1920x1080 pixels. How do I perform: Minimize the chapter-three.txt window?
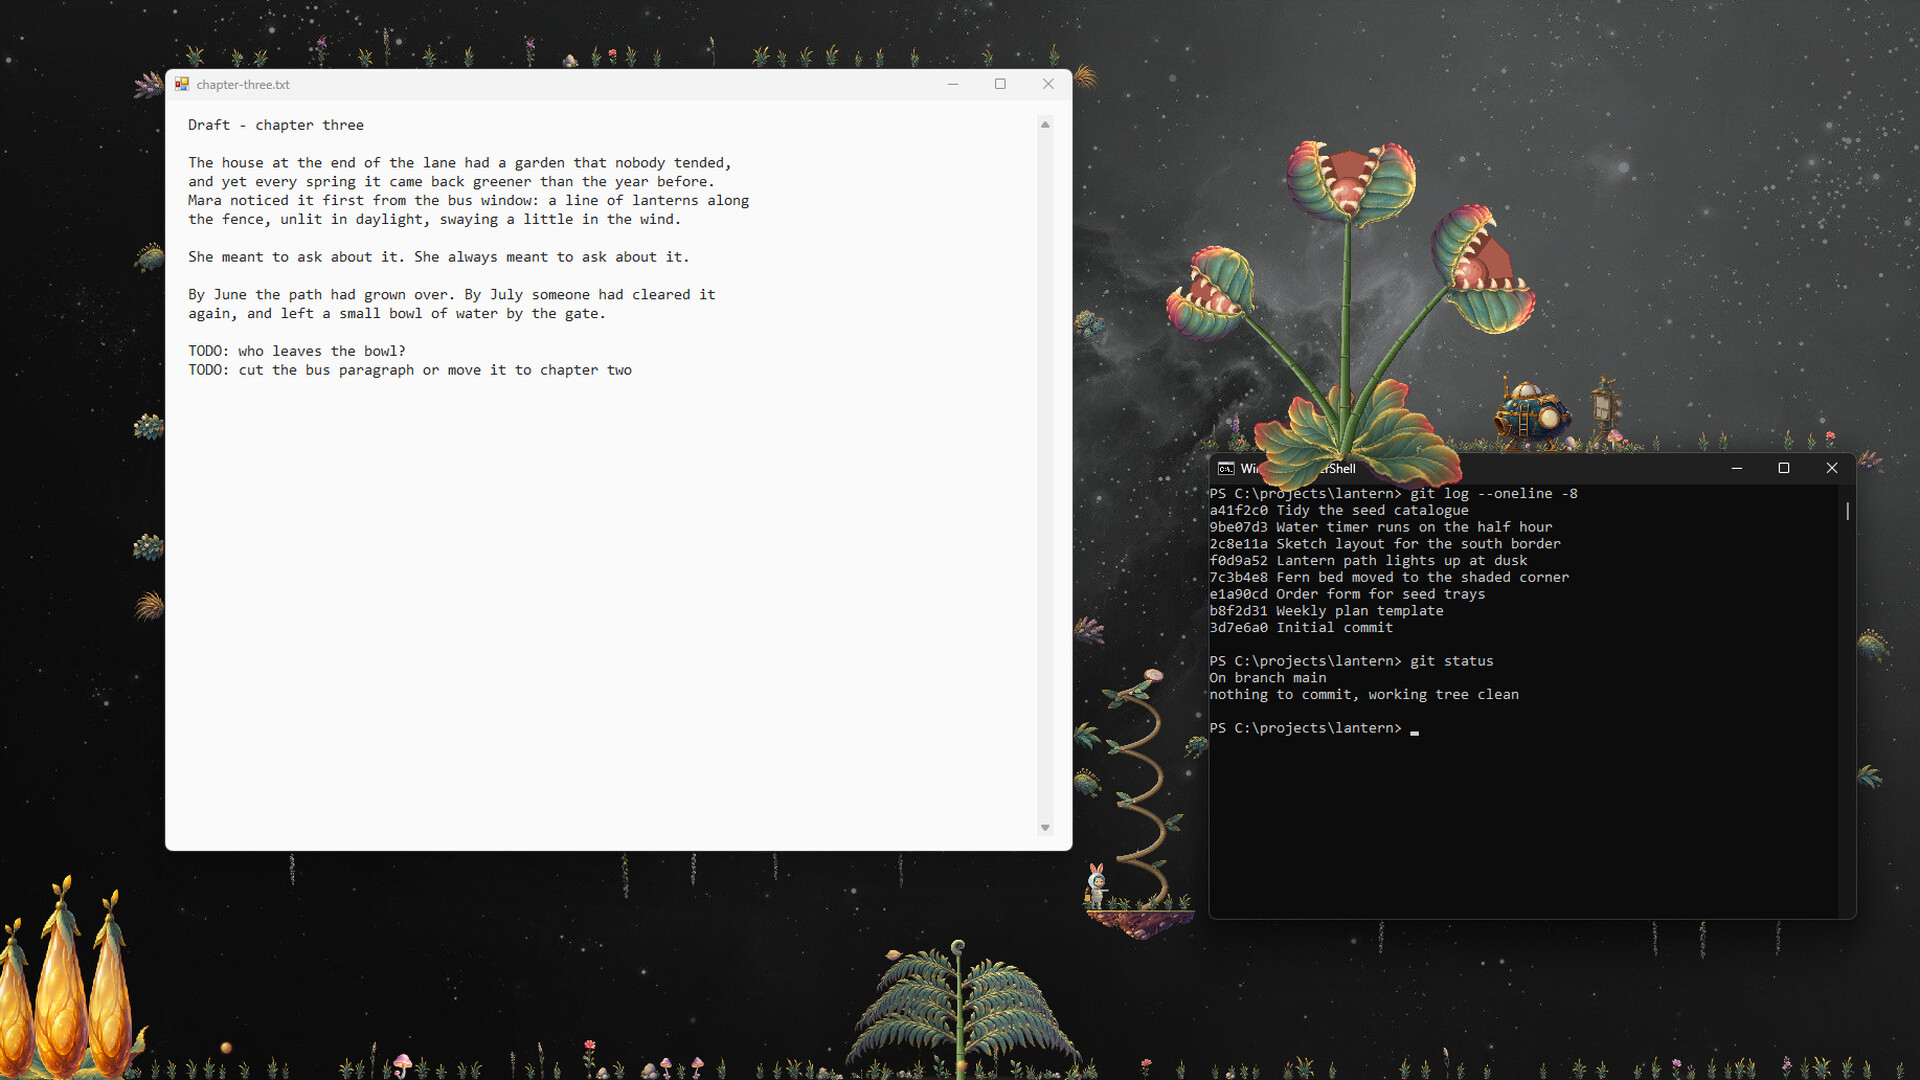[x=953, y=84]
